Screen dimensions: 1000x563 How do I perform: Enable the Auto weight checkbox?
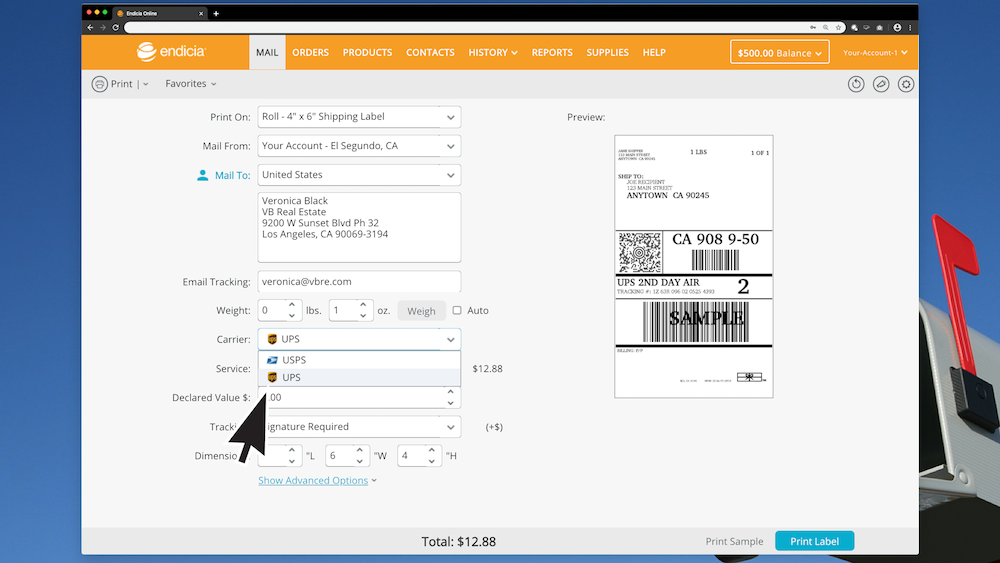457,311
